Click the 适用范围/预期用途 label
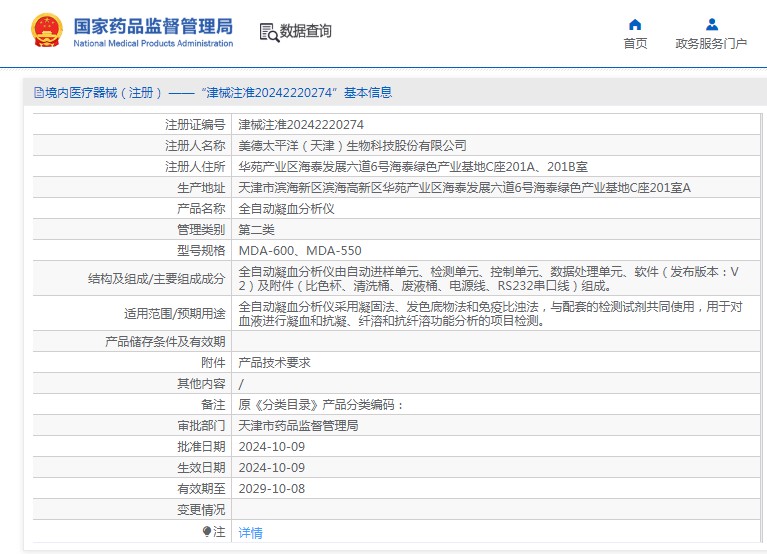 click(175, 313)
